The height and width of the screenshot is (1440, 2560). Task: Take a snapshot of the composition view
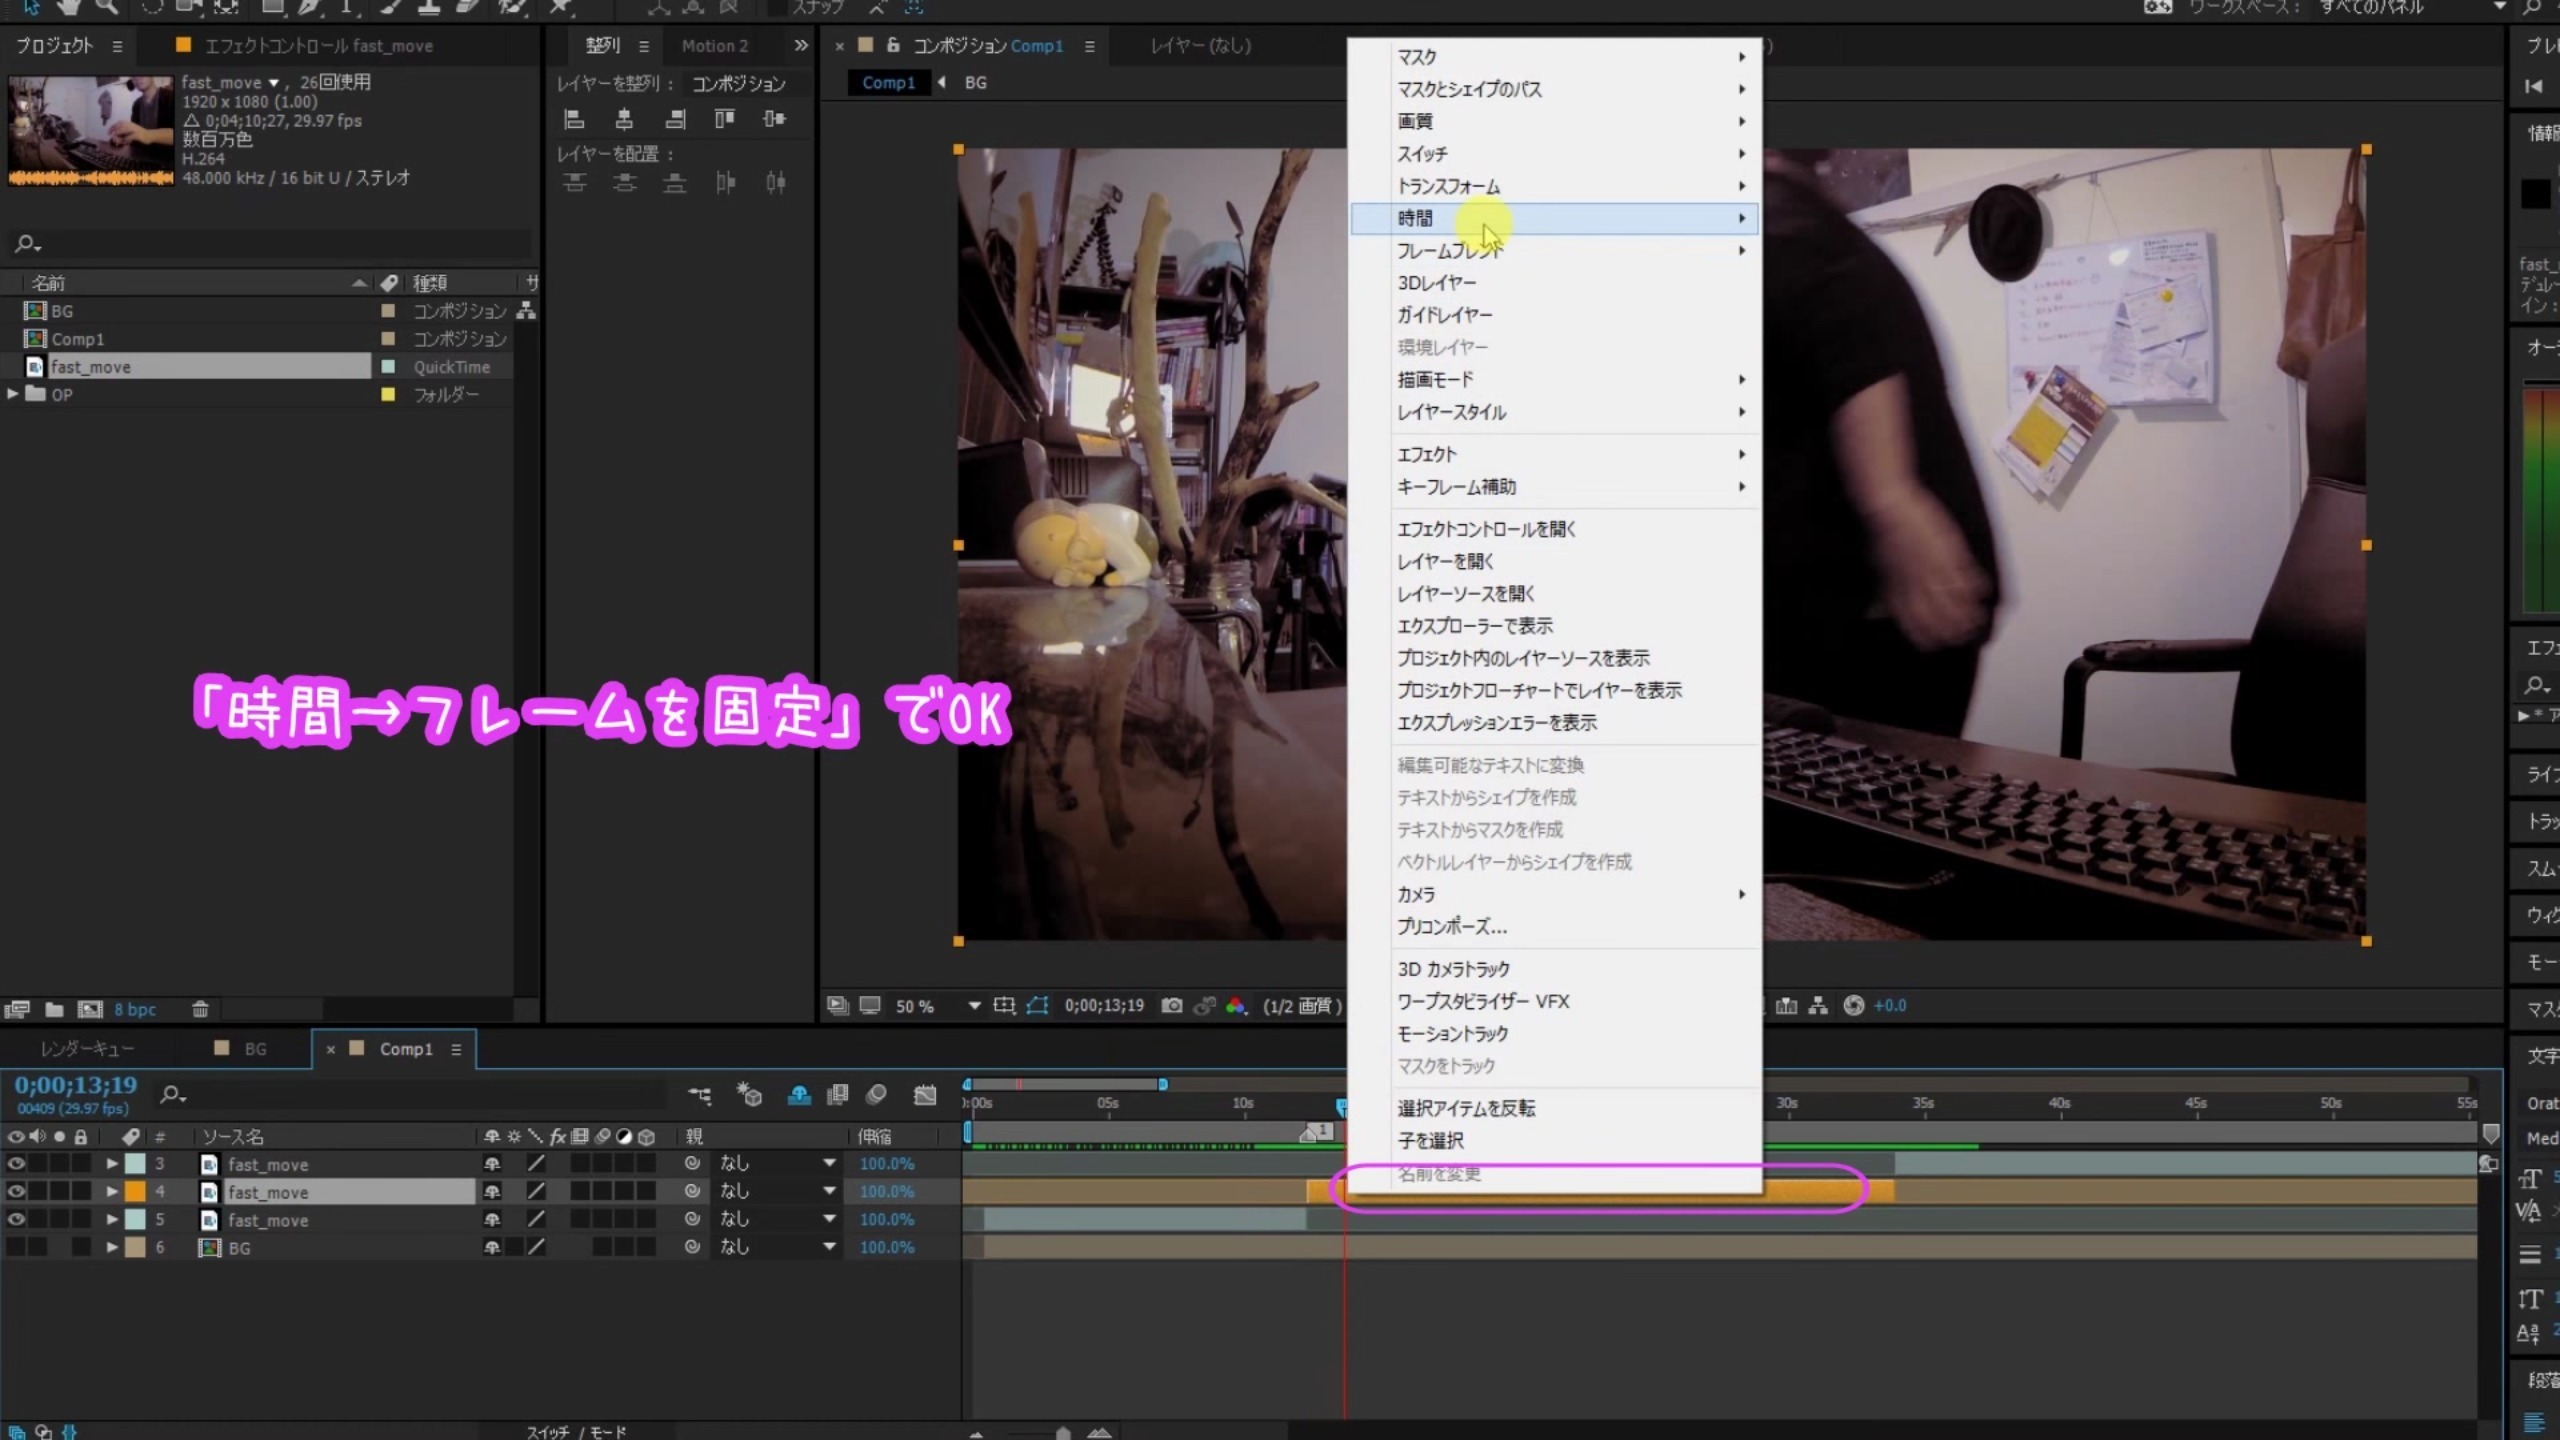1171,1006
